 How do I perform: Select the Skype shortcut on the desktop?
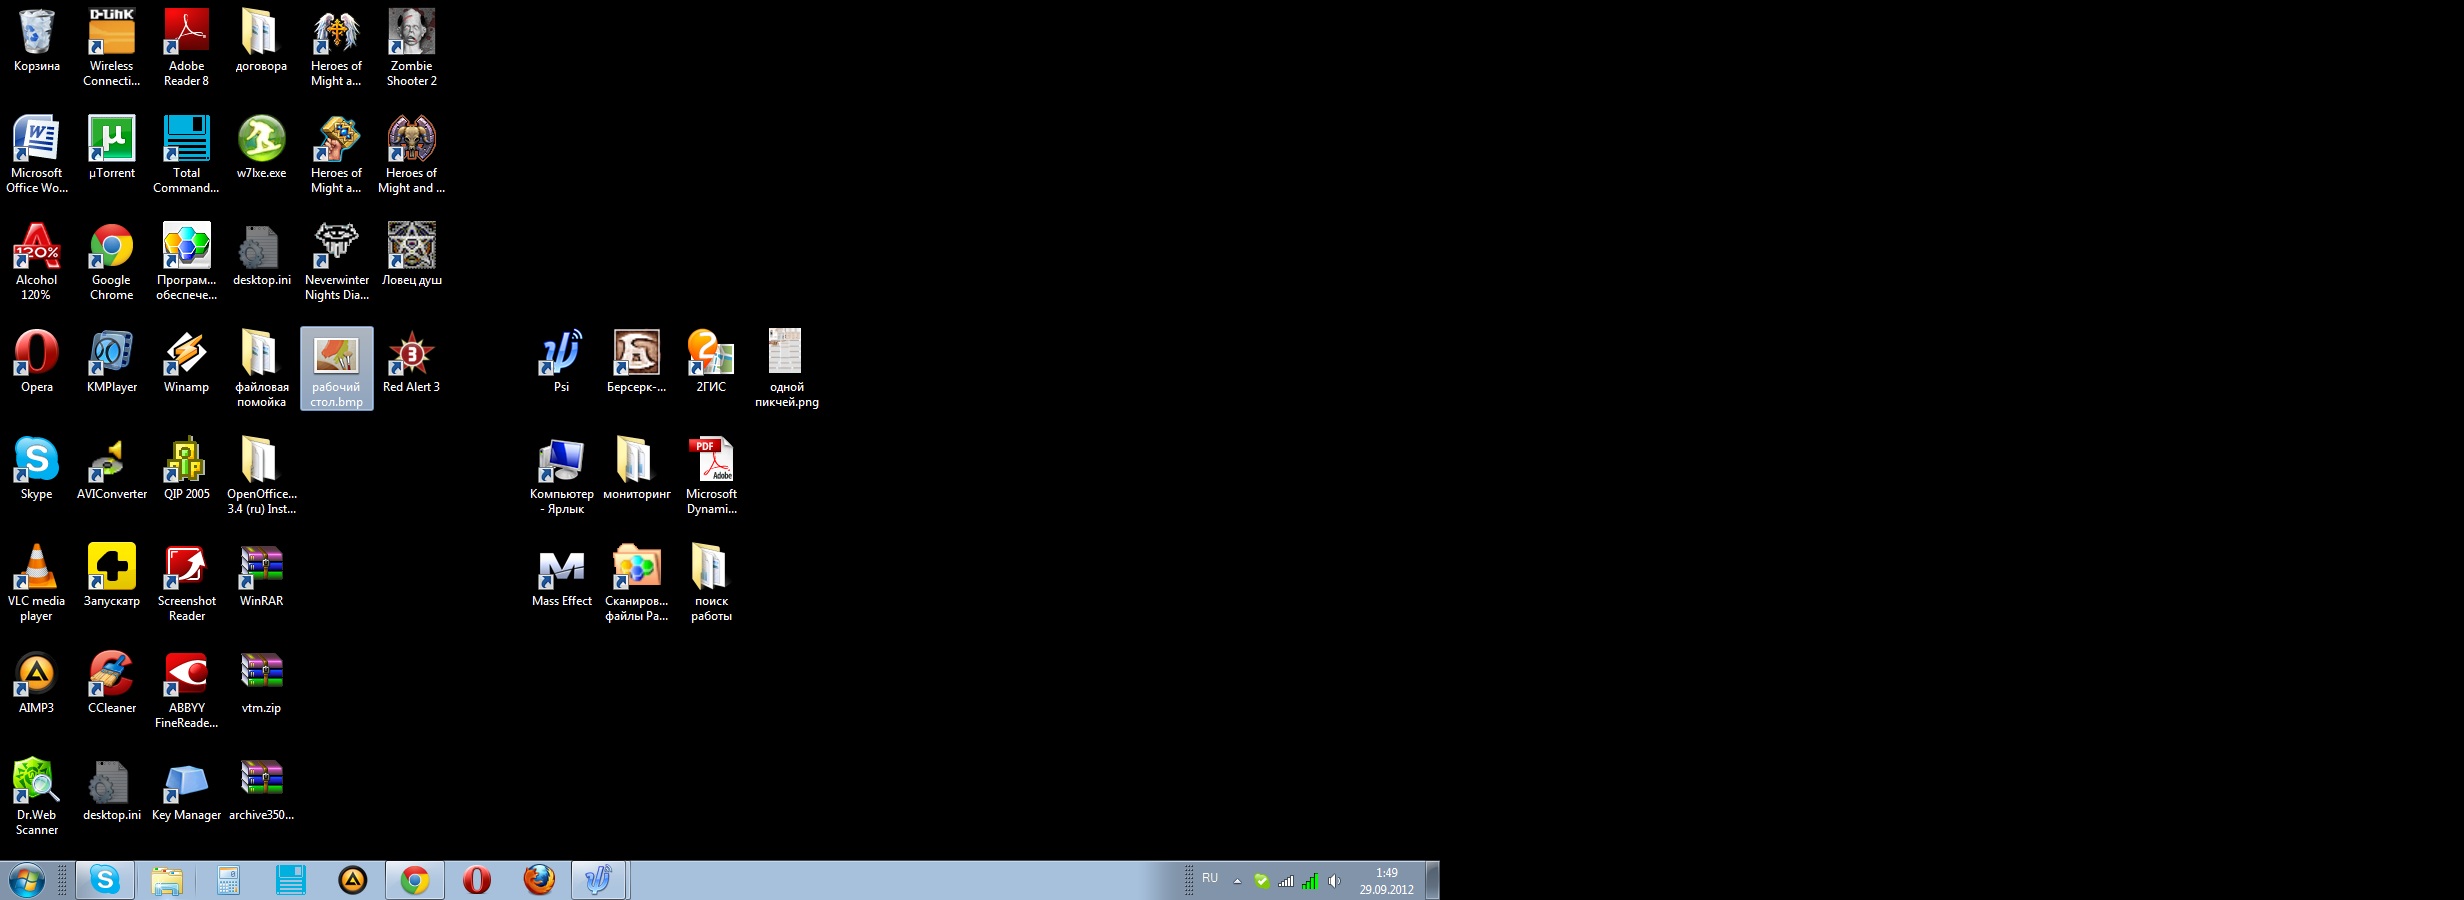coord(37,469)
